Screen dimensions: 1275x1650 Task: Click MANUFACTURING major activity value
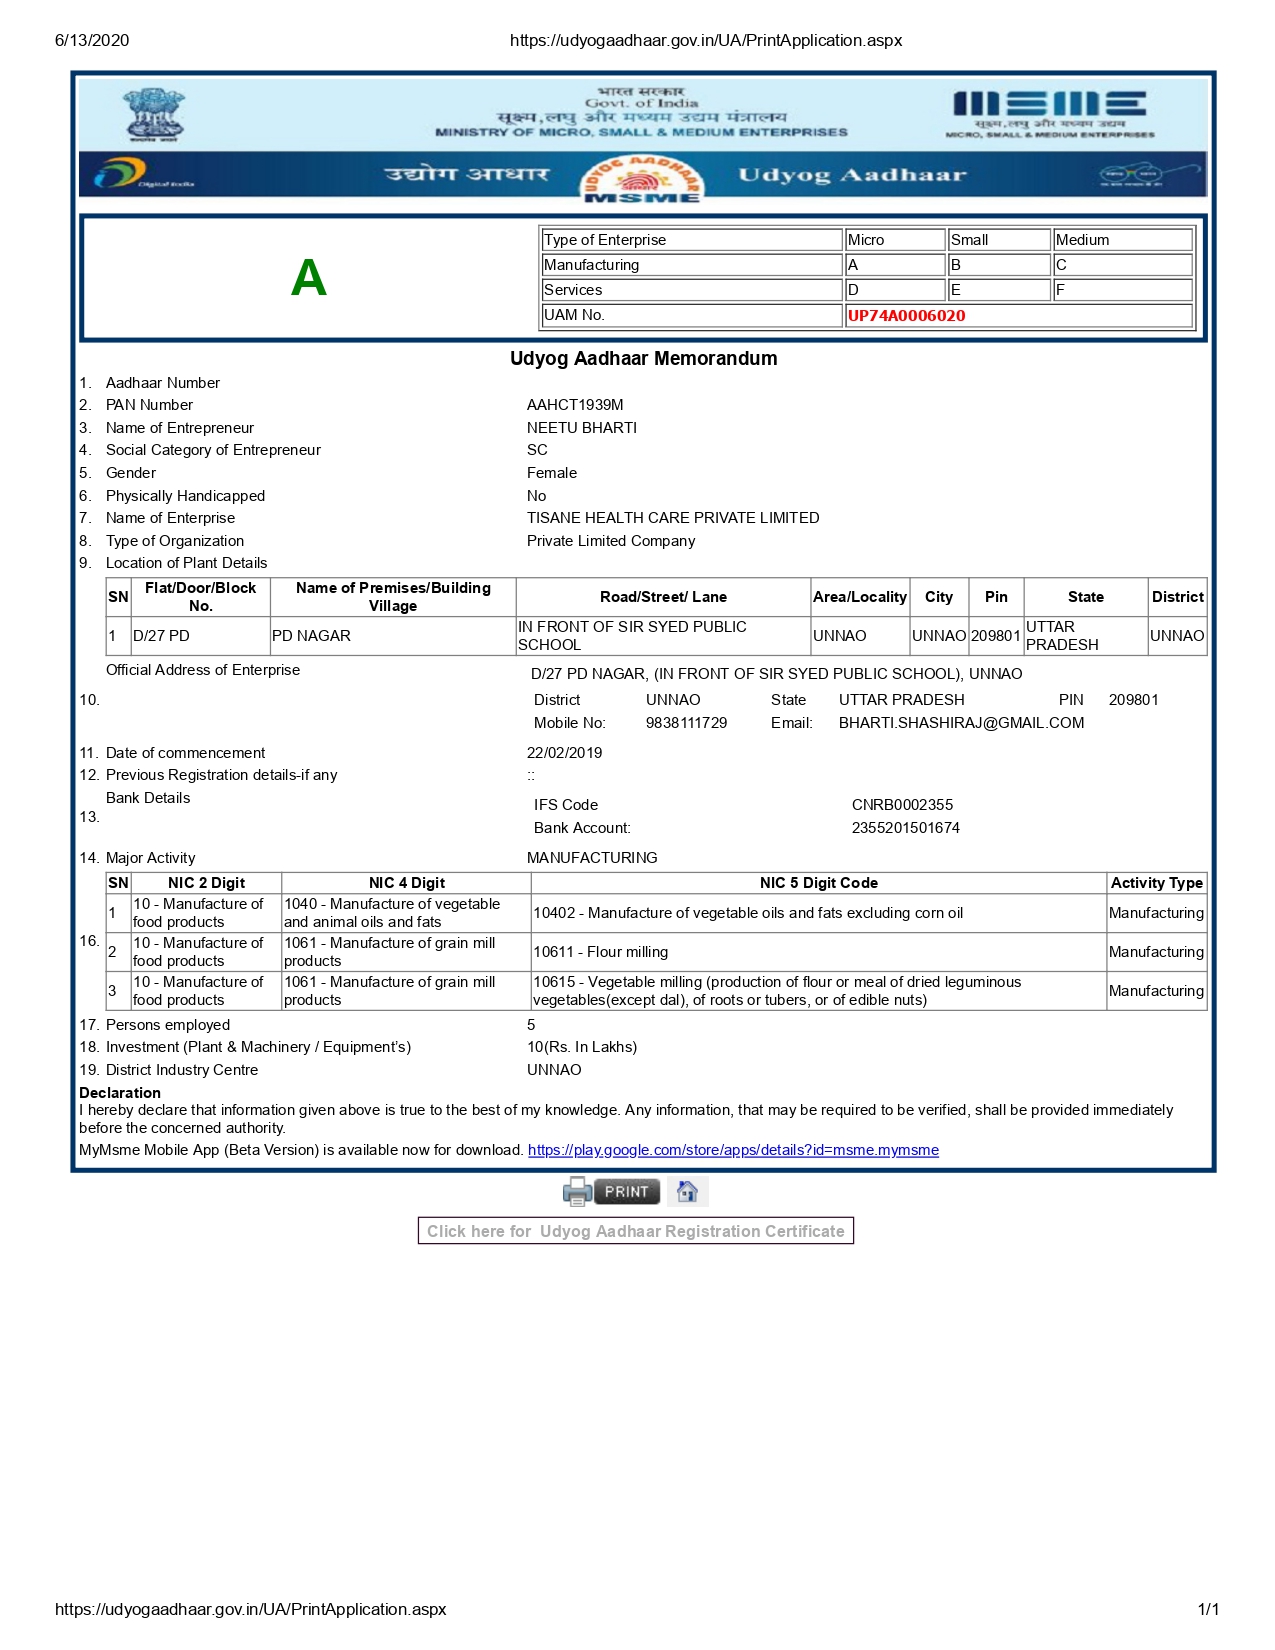592,858
